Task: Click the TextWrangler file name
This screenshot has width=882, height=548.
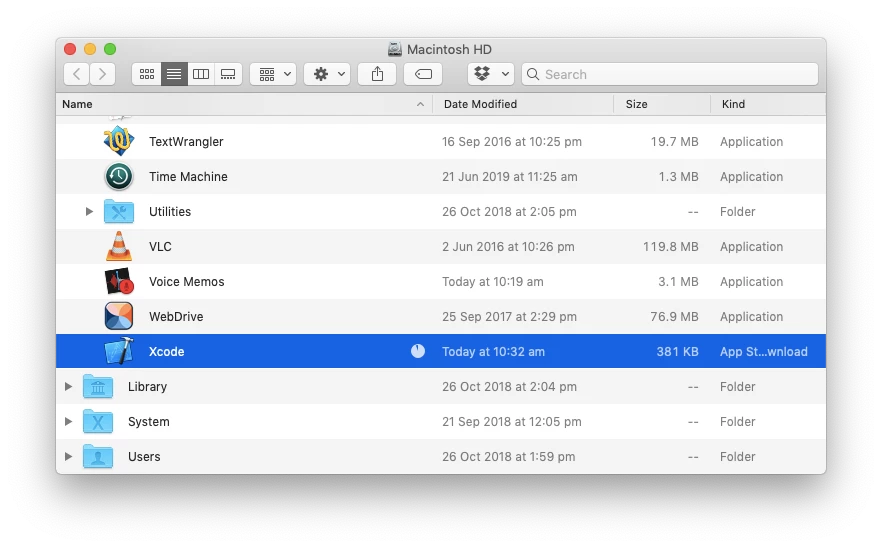Action: click(x=186, y=142)
